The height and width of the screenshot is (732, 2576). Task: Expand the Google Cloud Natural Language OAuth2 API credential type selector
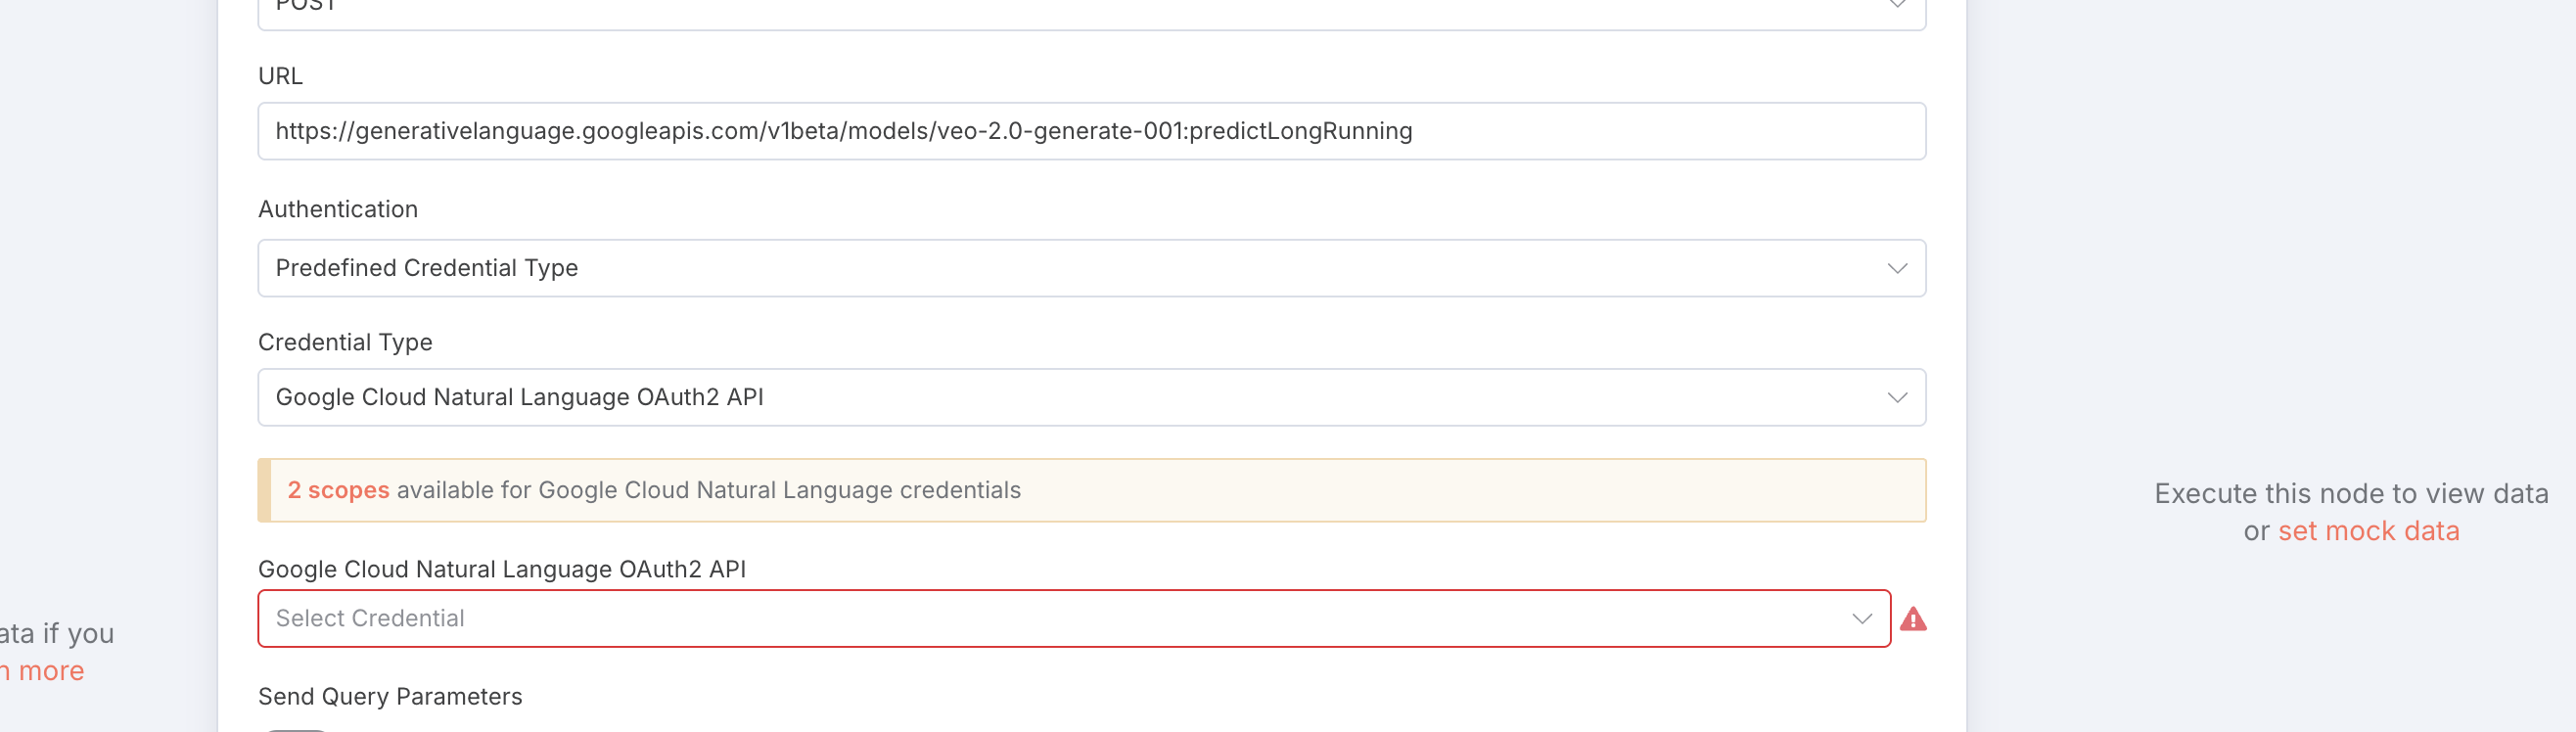click(x=1091, y=398)
